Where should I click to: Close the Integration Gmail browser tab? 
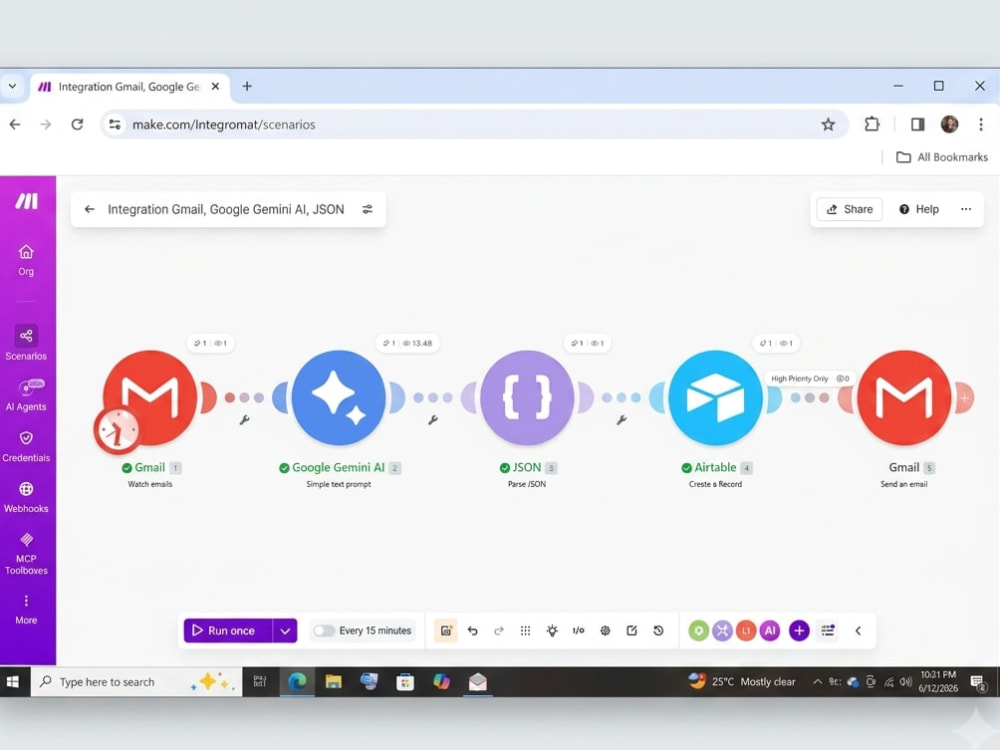tap(216, 86)
